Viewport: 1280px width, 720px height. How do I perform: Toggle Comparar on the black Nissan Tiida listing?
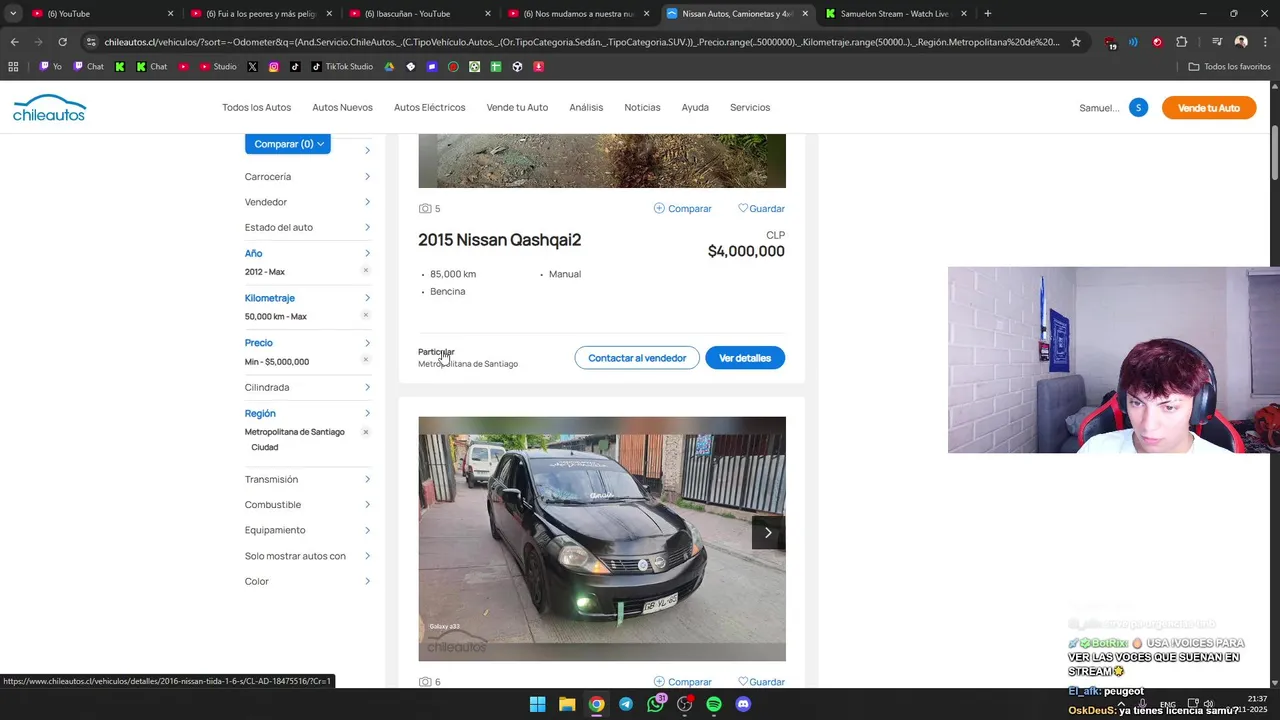[682, 682]
